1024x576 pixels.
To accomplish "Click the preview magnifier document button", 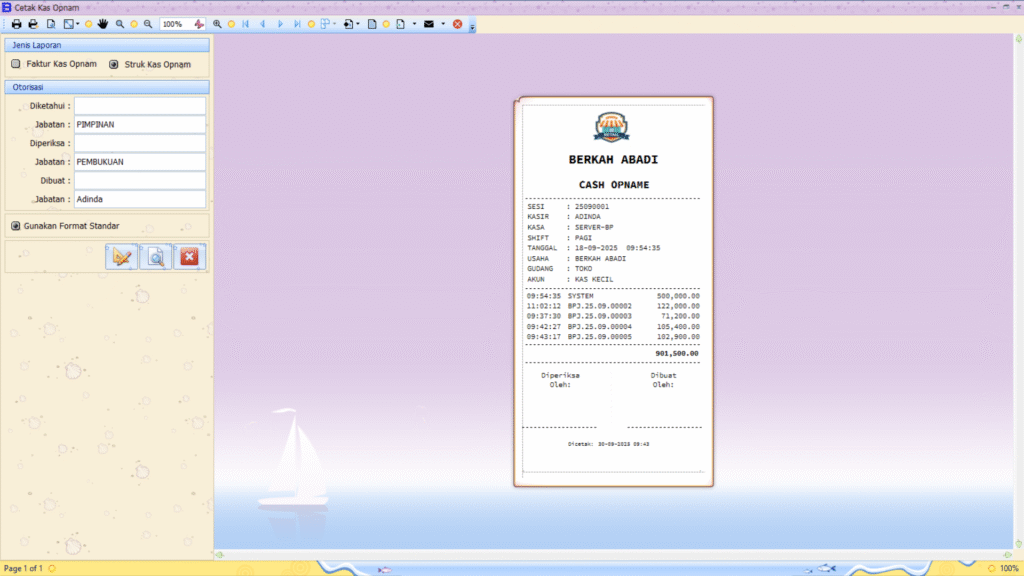I will [156, 257].
